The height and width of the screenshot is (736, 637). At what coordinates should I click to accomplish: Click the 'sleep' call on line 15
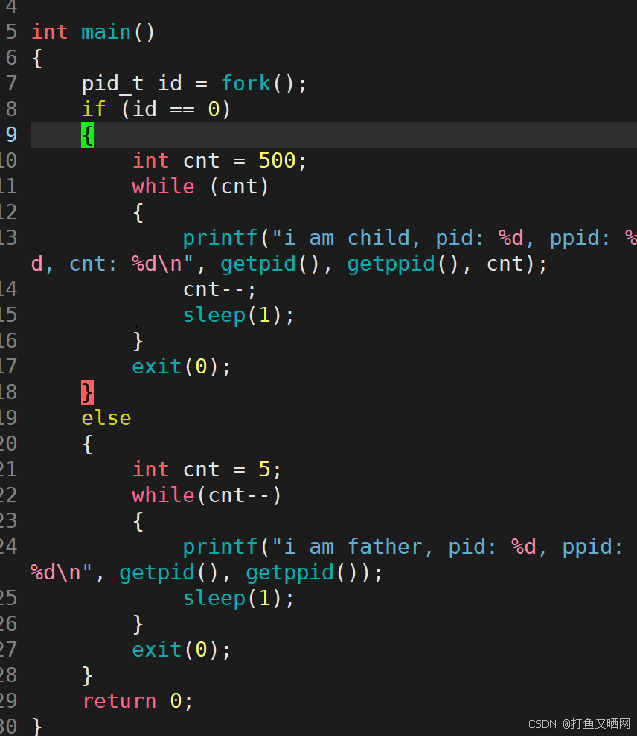(x=215, y=315)
